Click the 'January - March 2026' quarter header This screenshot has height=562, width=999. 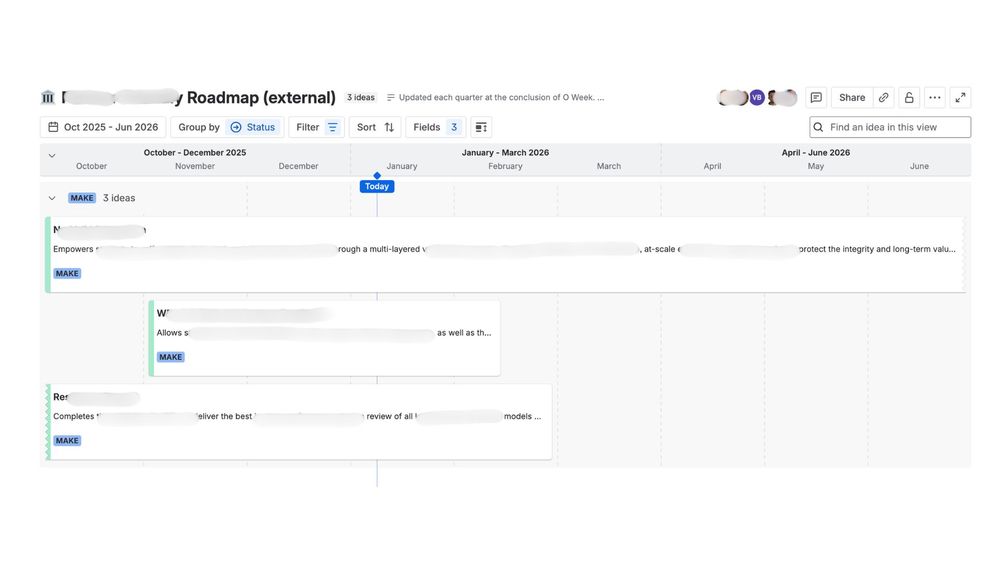[x=505, y=153]
